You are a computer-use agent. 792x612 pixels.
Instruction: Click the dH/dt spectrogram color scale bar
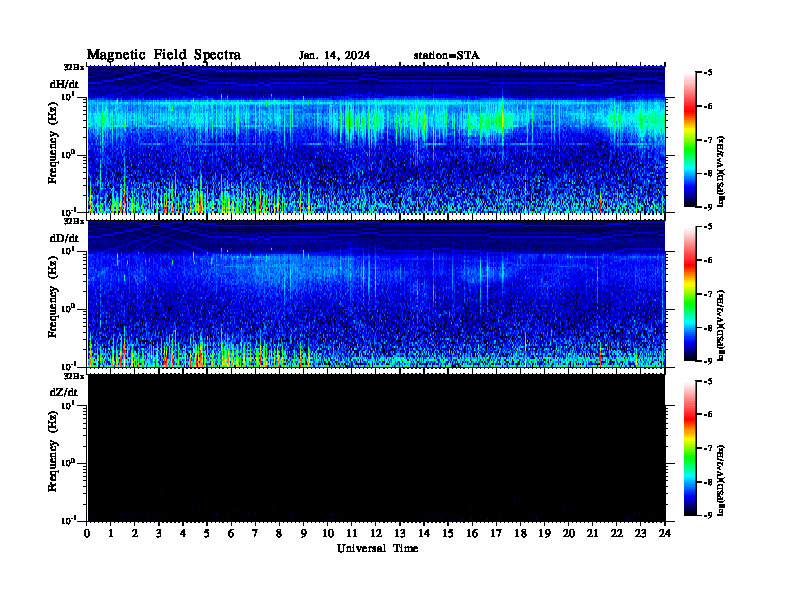pos(689,140)
